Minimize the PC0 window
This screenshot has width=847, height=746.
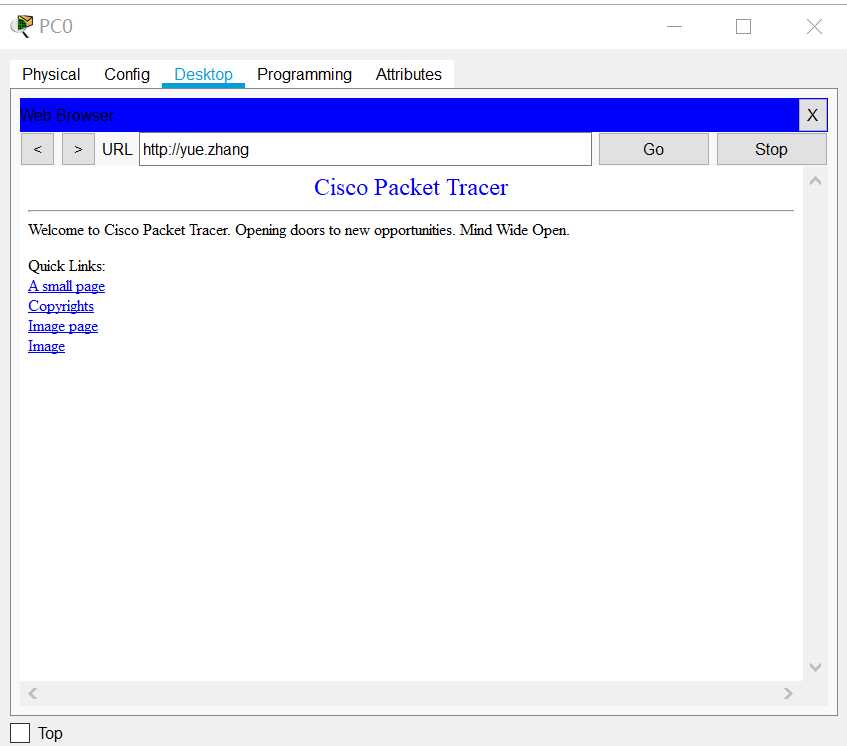[674, 26]
